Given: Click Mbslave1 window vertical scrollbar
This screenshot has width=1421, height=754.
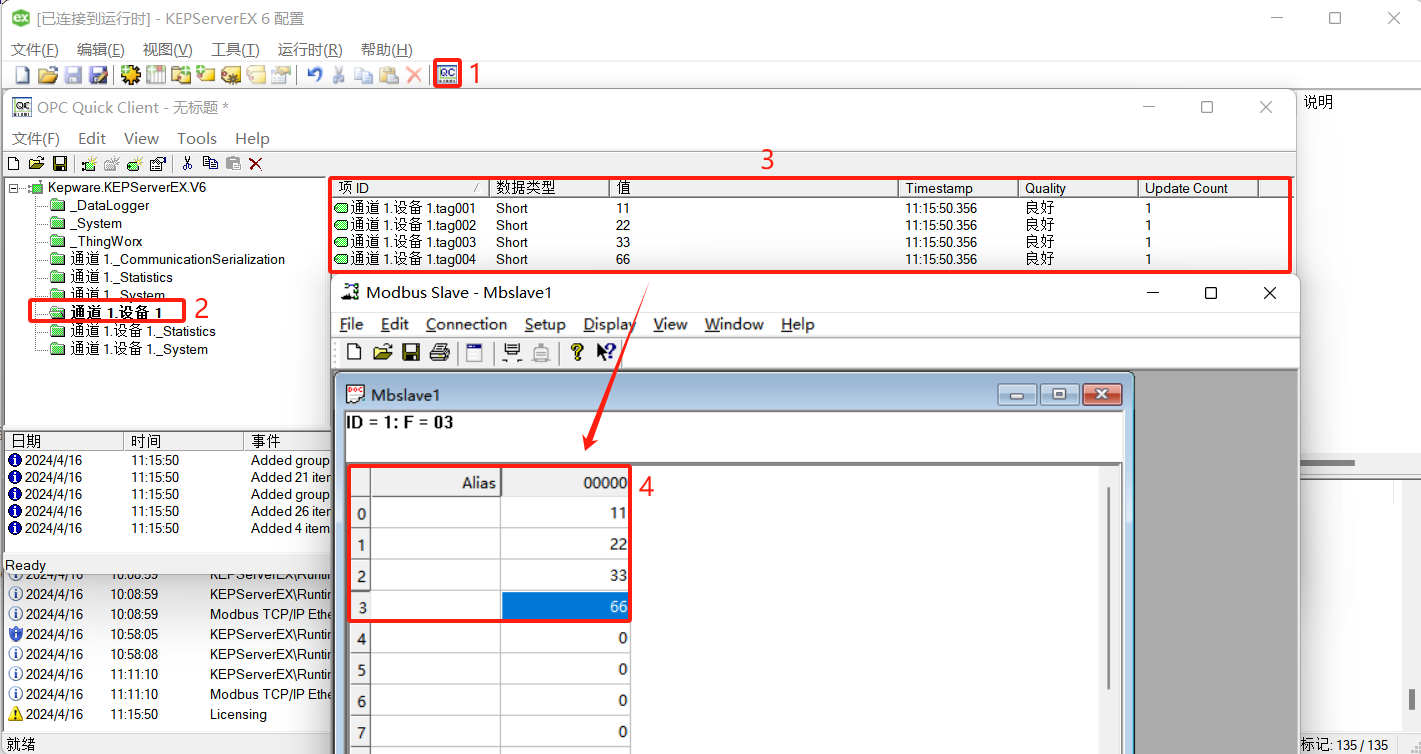Looking at the screenshot, I should click(1109, 588).
